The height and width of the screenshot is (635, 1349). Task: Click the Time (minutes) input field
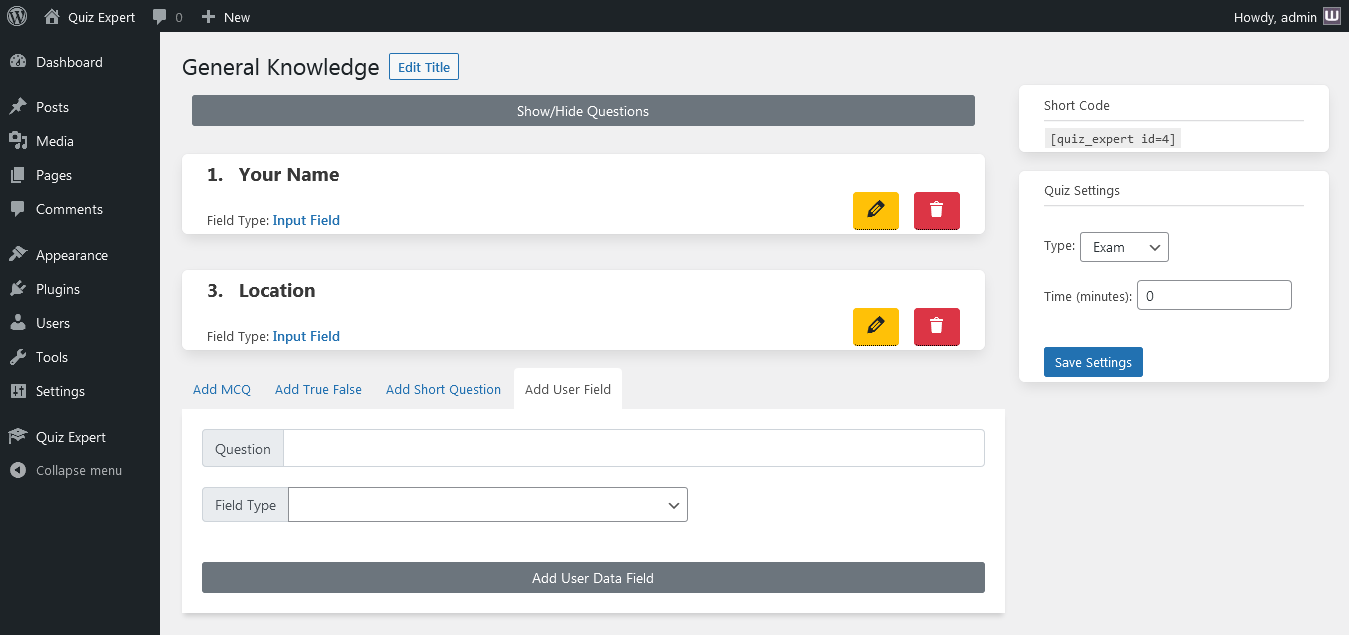pyautogui.click(x=1214, y=295)
